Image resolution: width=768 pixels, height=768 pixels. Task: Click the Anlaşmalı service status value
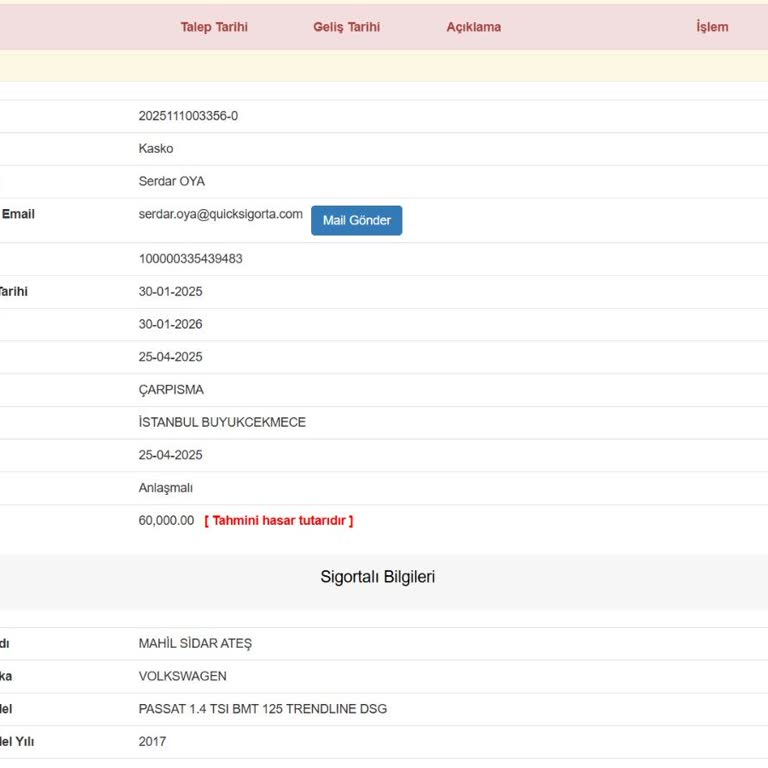[x=165, y=488]
